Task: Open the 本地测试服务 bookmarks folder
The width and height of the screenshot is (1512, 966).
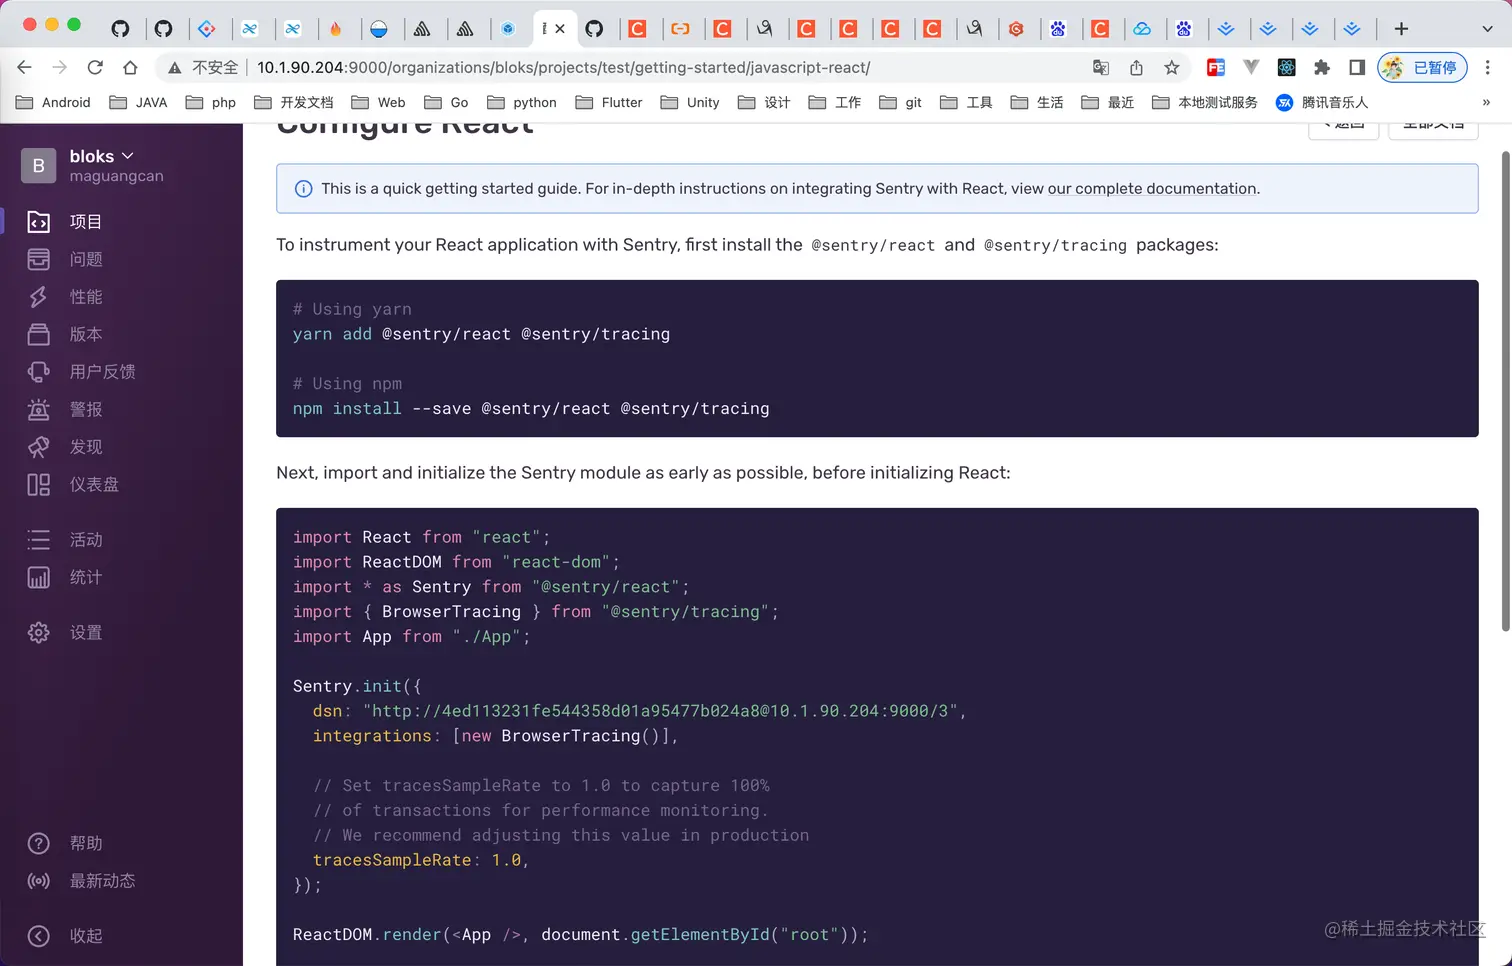Action: point(1205,102)
